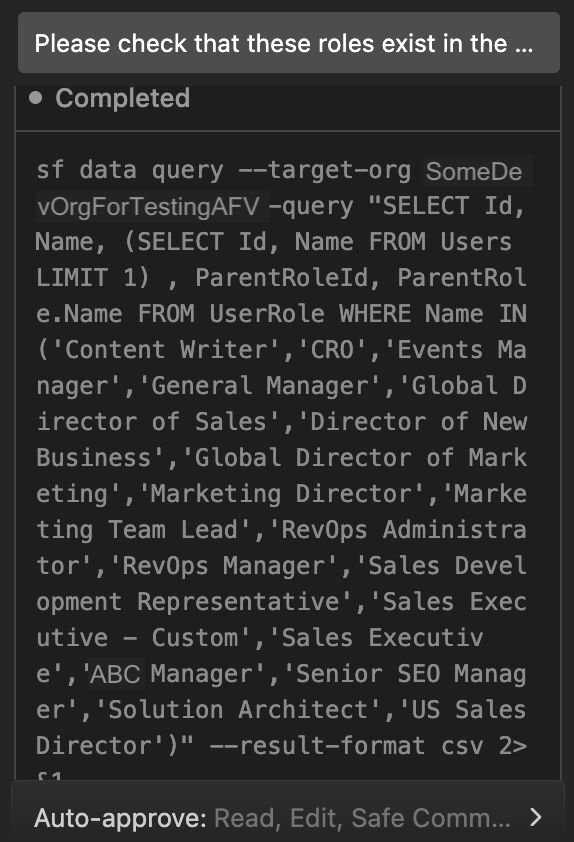Click 'General Manager' in the query

pyautogui.click(x=260, y=386)
